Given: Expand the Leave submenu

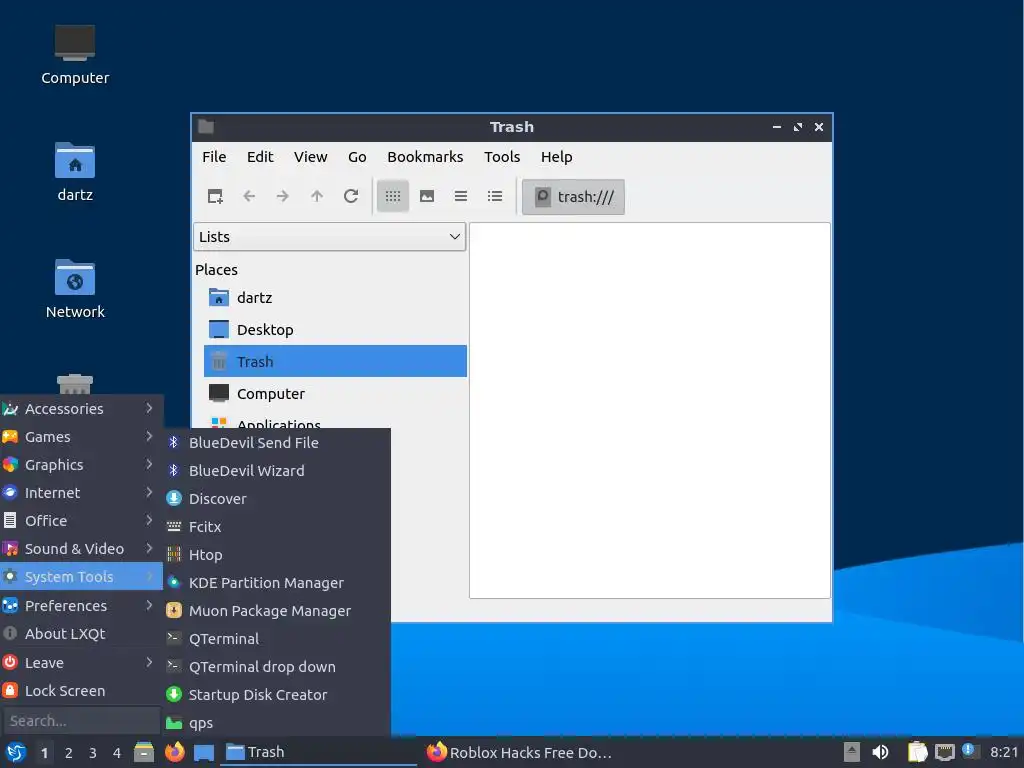Looking at the screenshot, I should (81, 663).
